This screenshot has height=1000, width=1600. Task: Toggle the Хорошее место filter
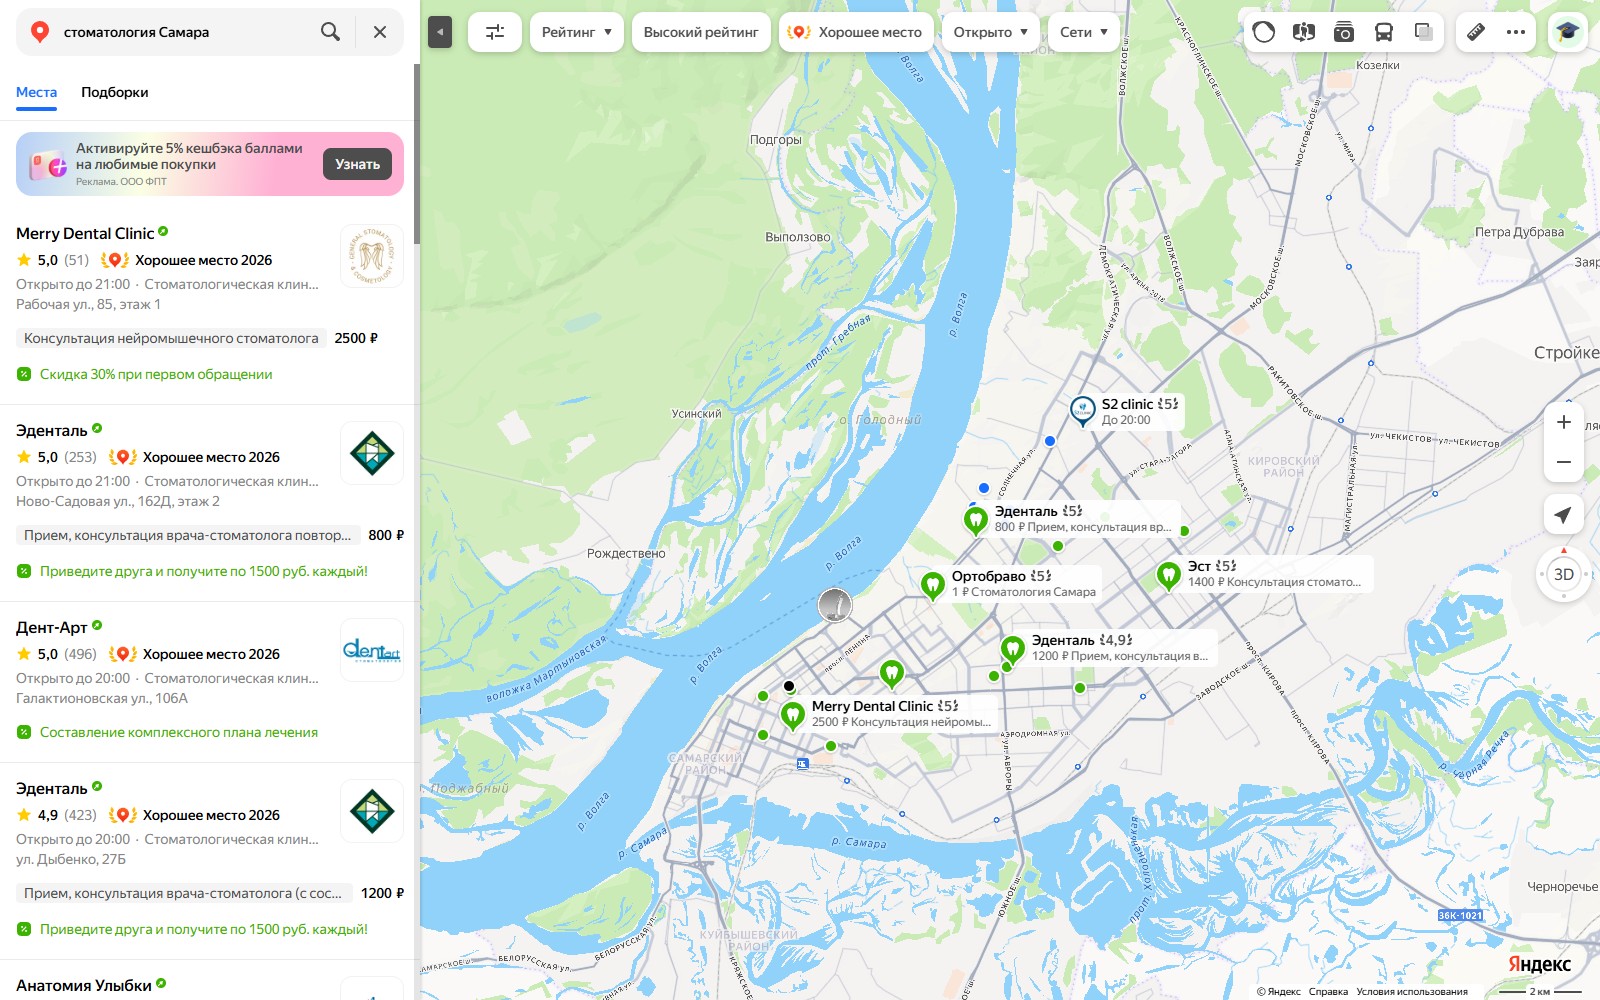(x=856, y=32)
